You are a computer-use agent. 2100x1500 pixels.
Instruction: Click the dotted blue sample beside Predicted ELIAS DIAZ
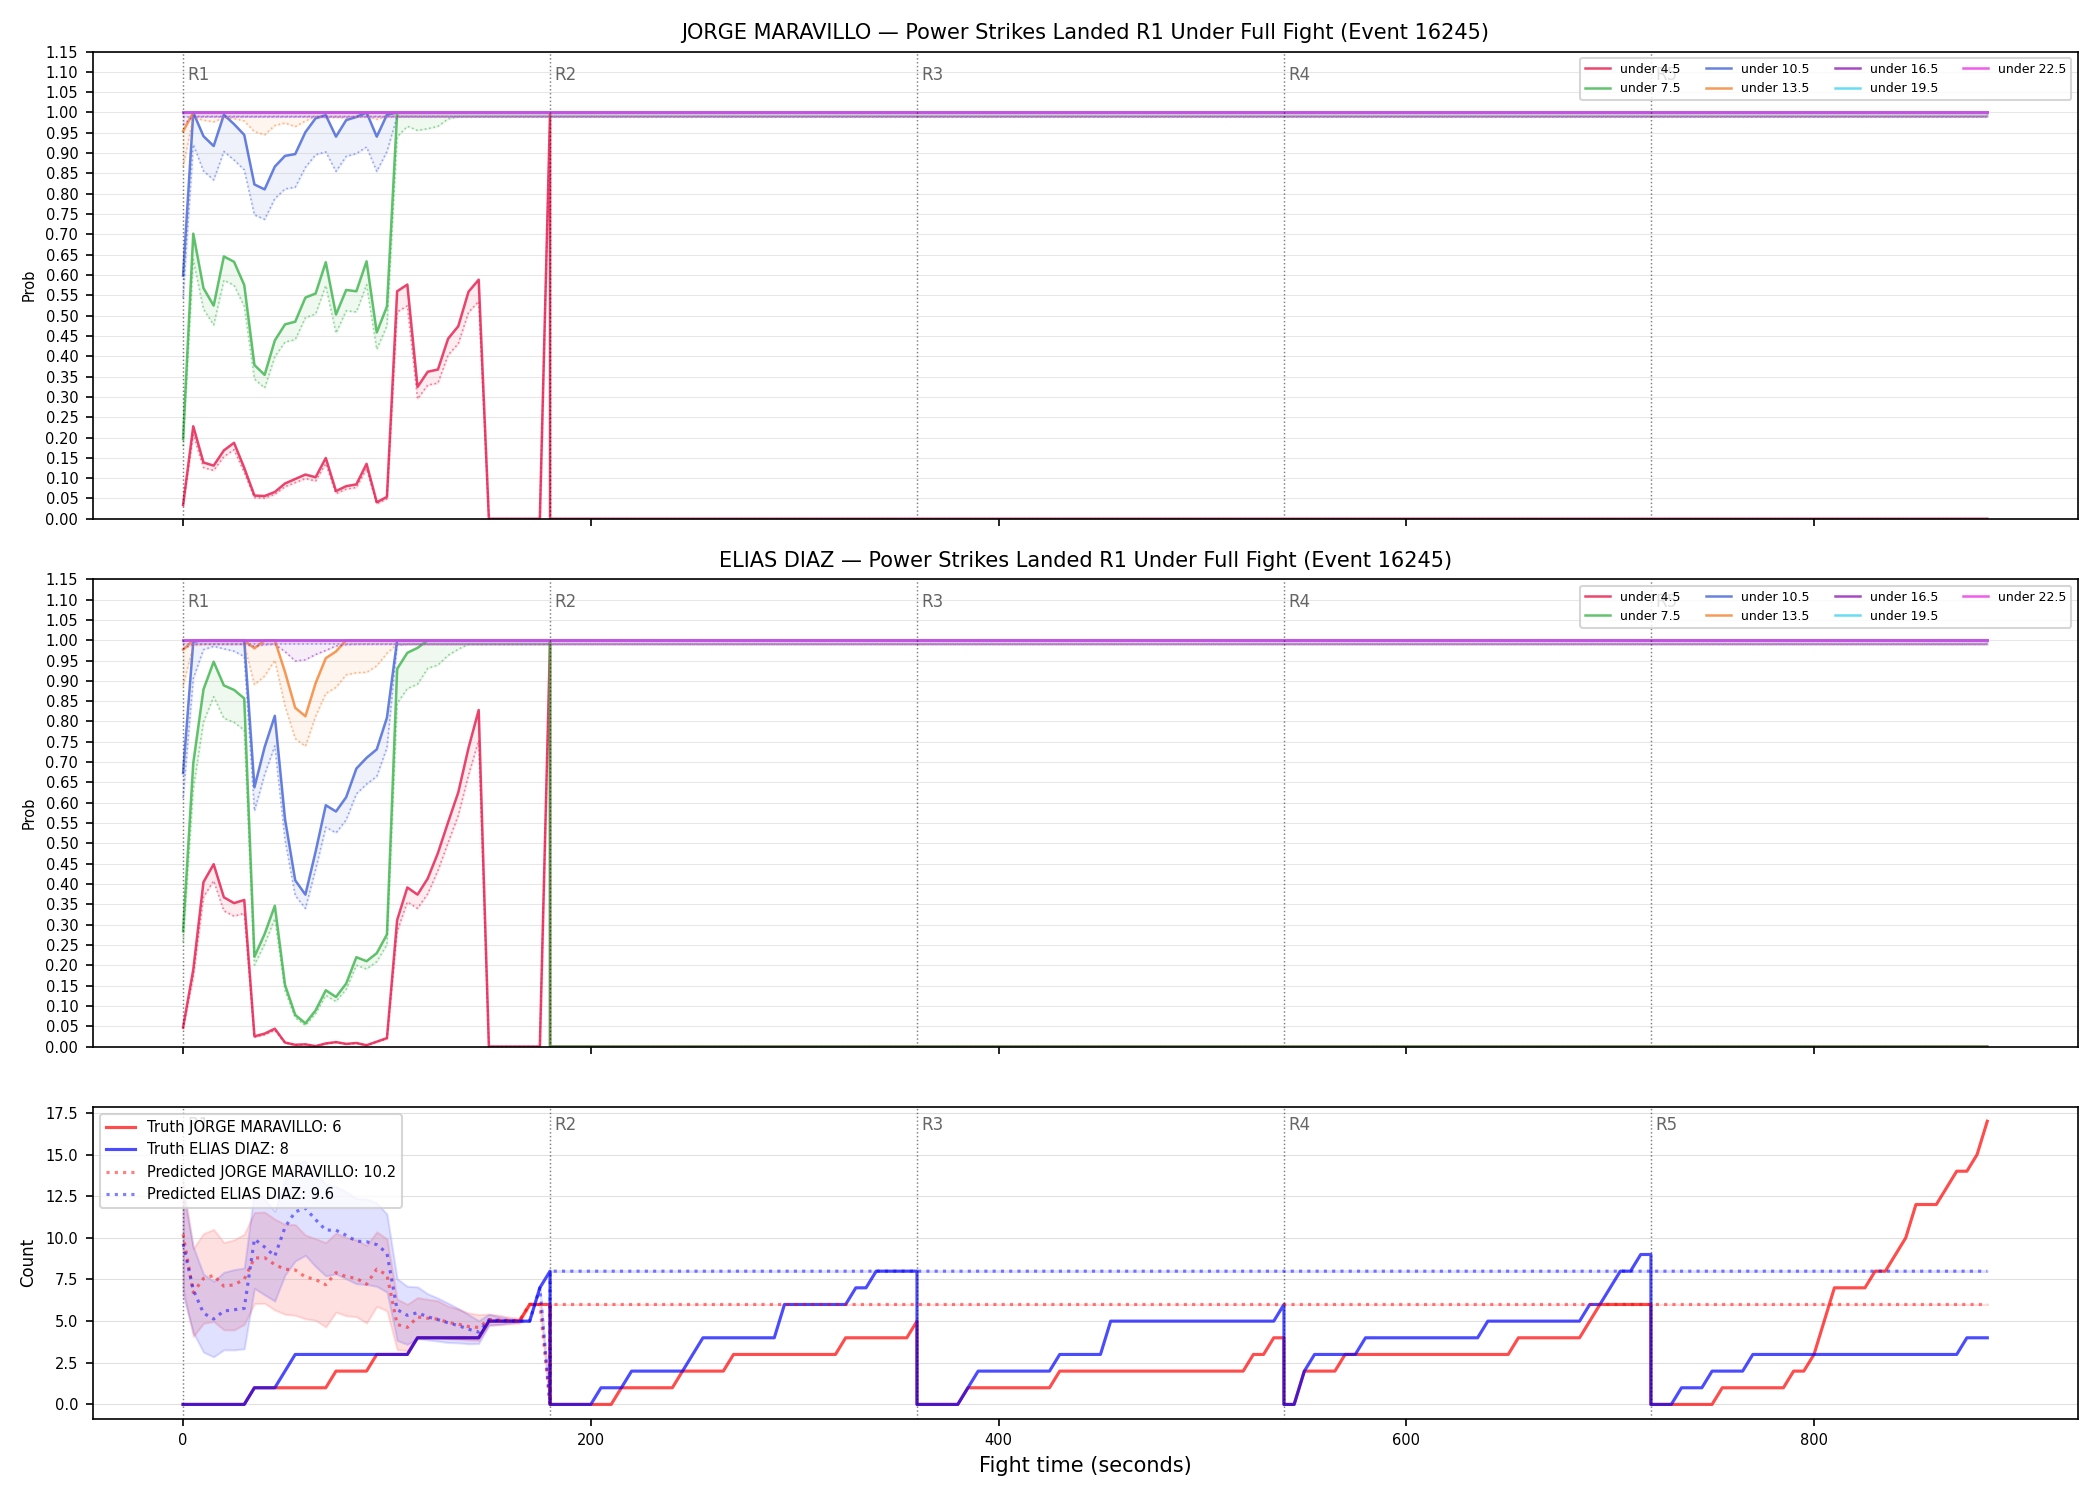[x=121, y=1194]
